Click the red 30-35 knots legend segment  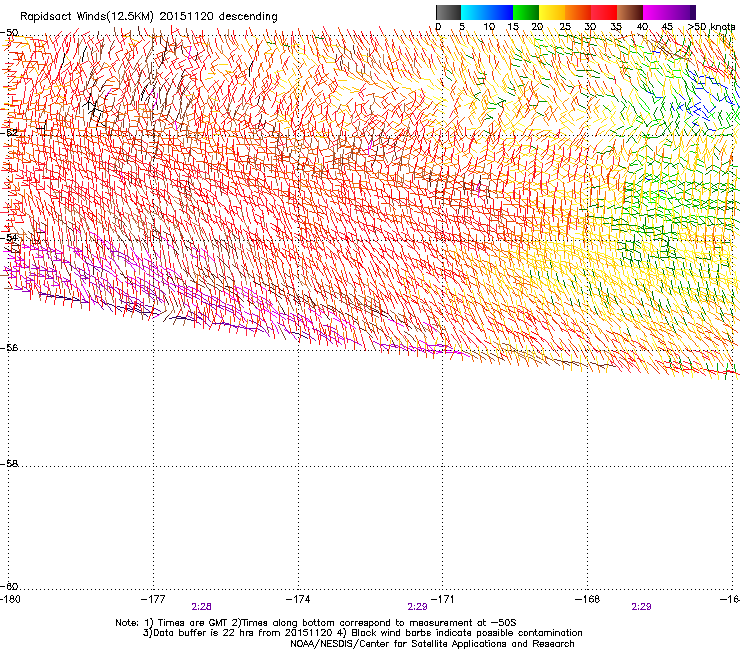click(604, 12)
